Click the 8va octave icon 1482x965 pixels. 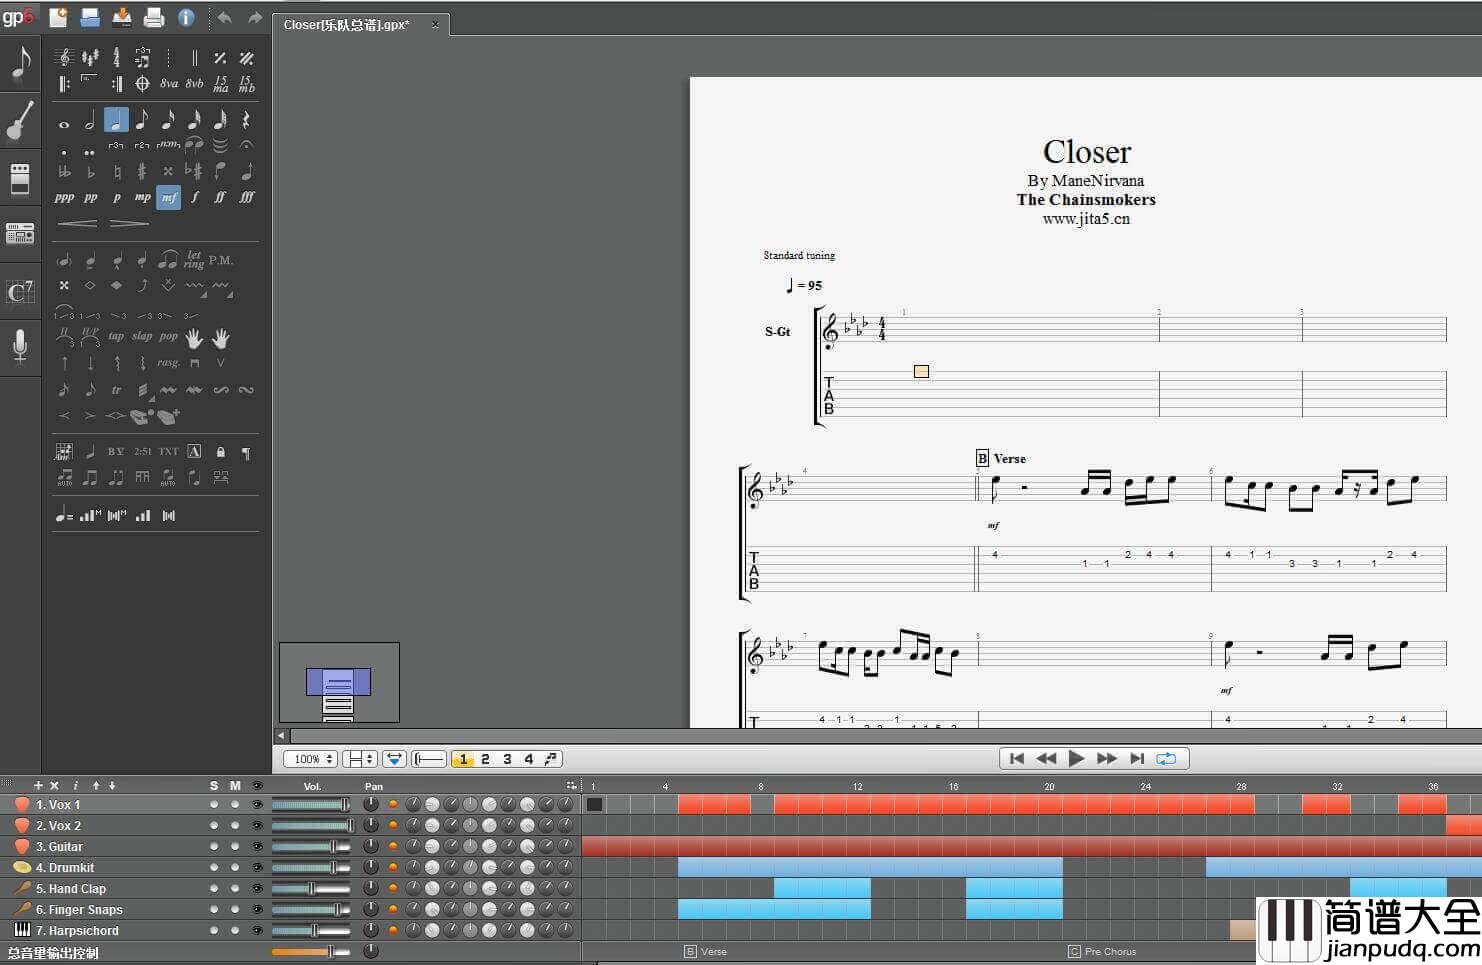pyautogui.click(x=169, y=84)
